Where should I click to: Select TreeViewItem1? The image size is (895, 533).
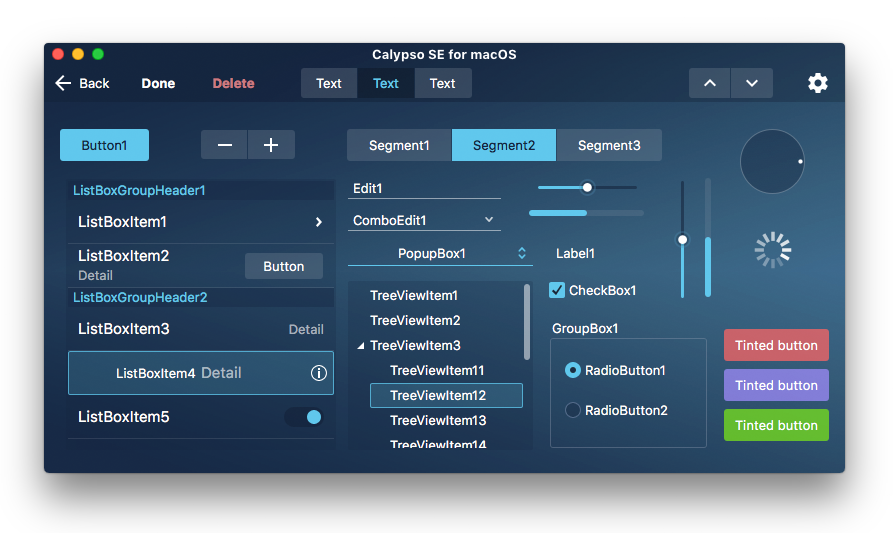coord(414,296)
